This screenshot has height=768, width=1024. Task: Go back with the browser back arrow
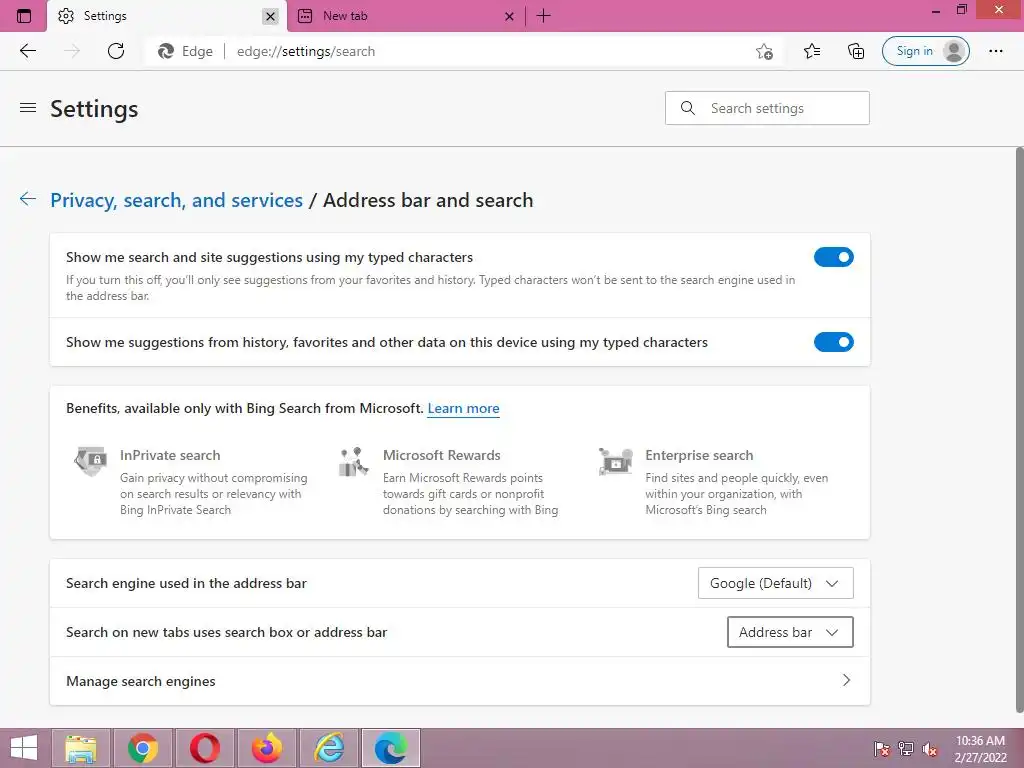[x=27, y=51]
